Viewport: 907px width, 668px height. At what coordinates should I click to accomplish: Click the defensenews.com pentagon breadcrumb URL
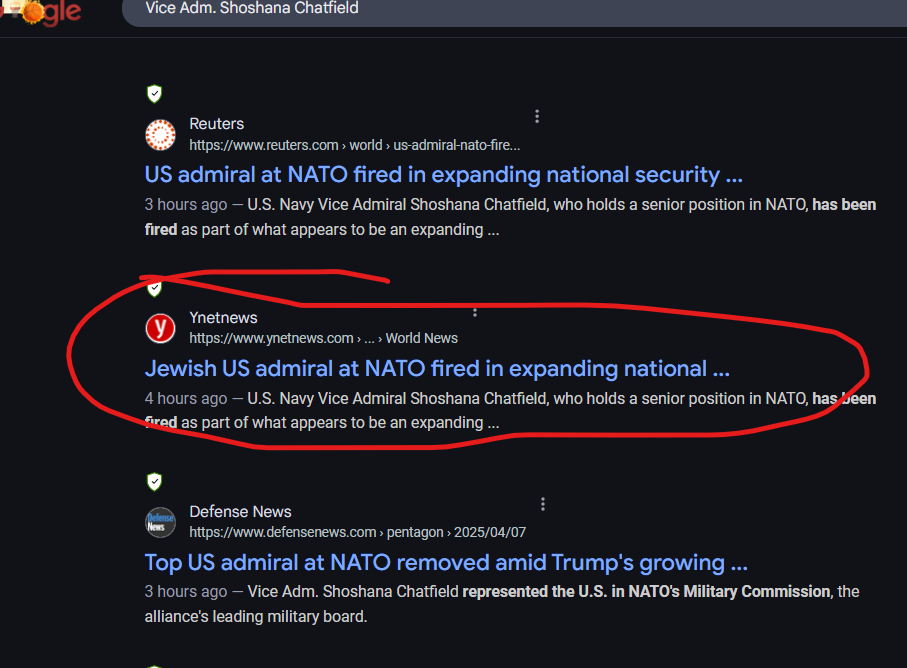click(357, 532)
